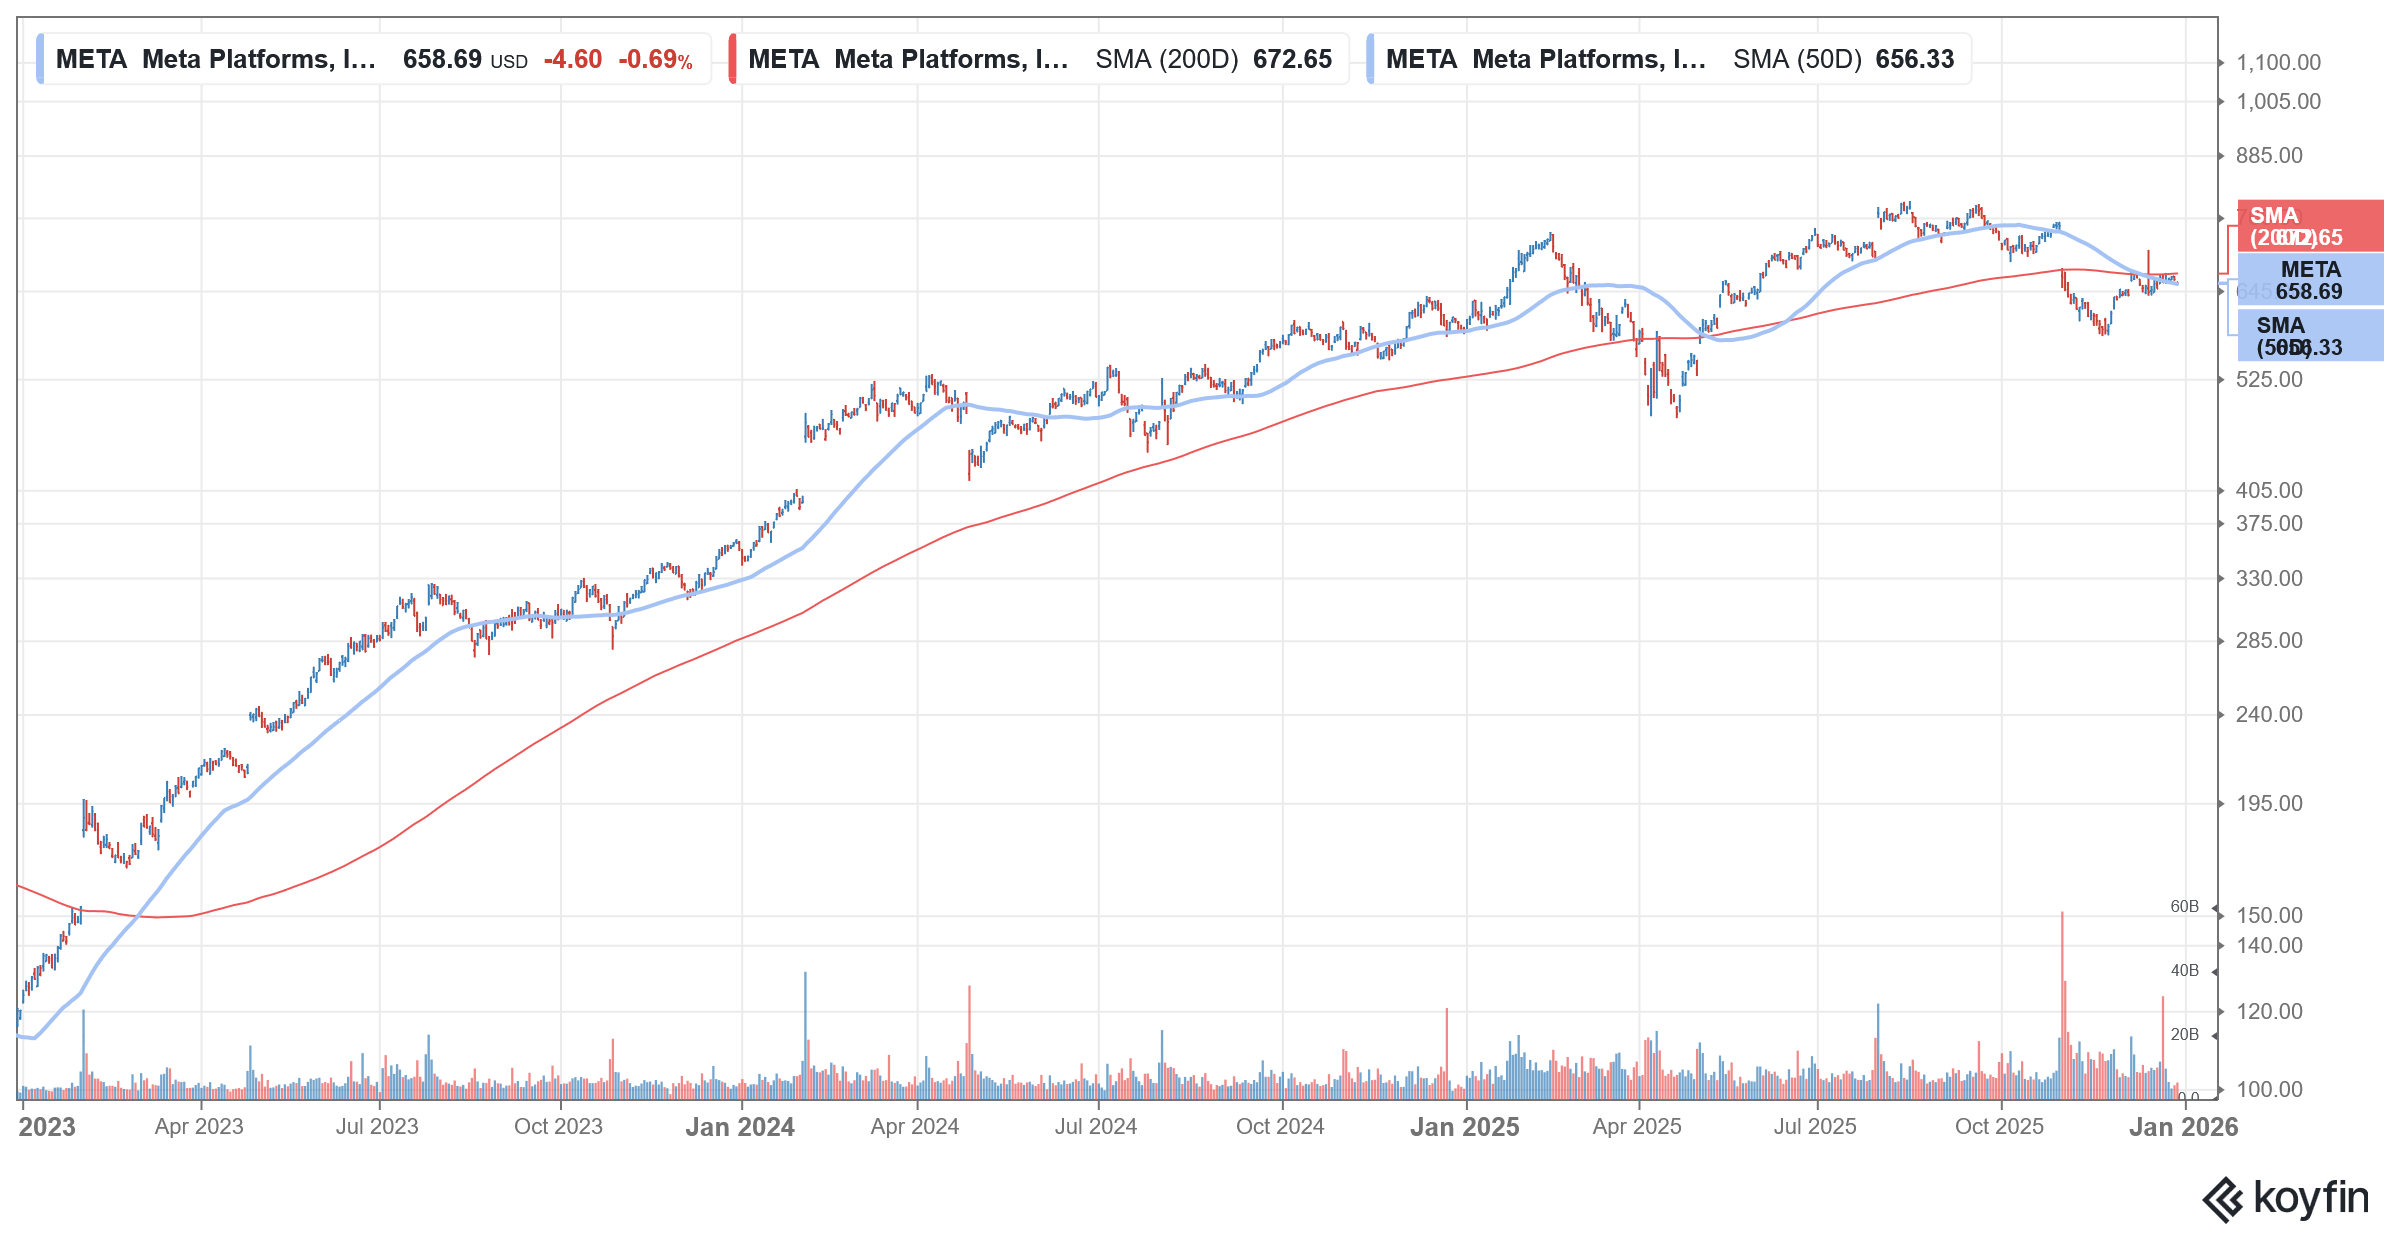Click the Jan 2025 date axis label
The height and width of the screenshot is (1240, 2400).
pyautogui.click(x=1464, y=1127)
